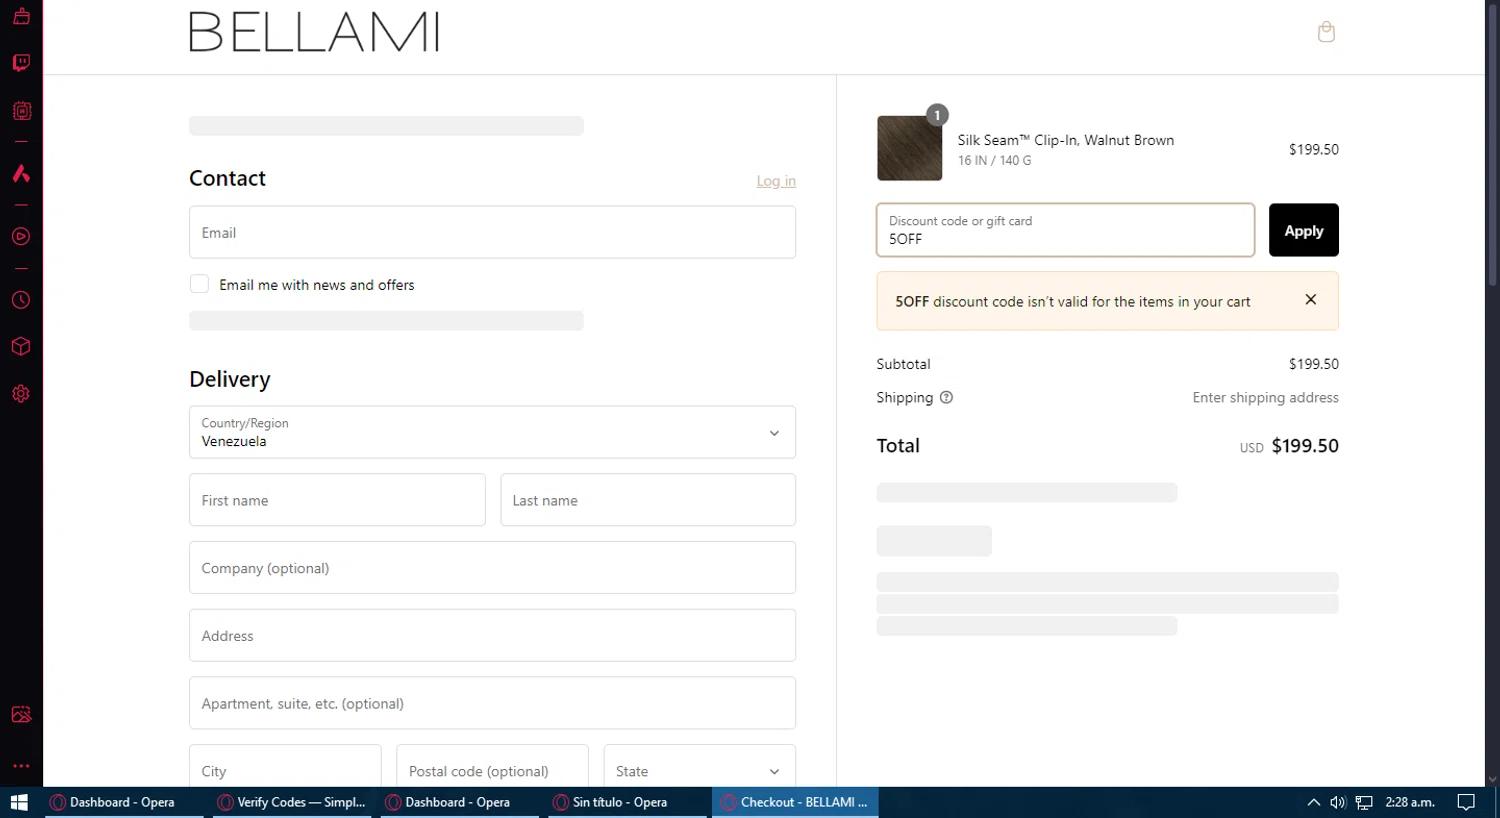
Task: Switch to the Checkout - BELLAMI taskbar window
Action: (795, 802)
